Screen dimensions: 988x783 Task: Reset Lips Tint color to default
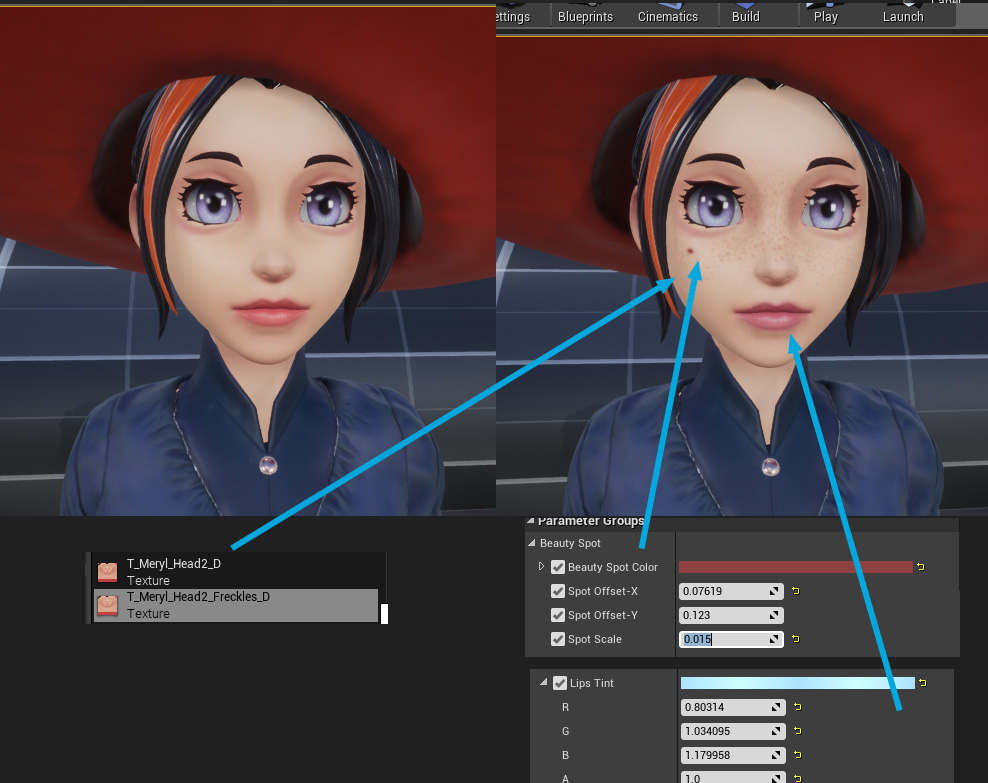[922, 683]
